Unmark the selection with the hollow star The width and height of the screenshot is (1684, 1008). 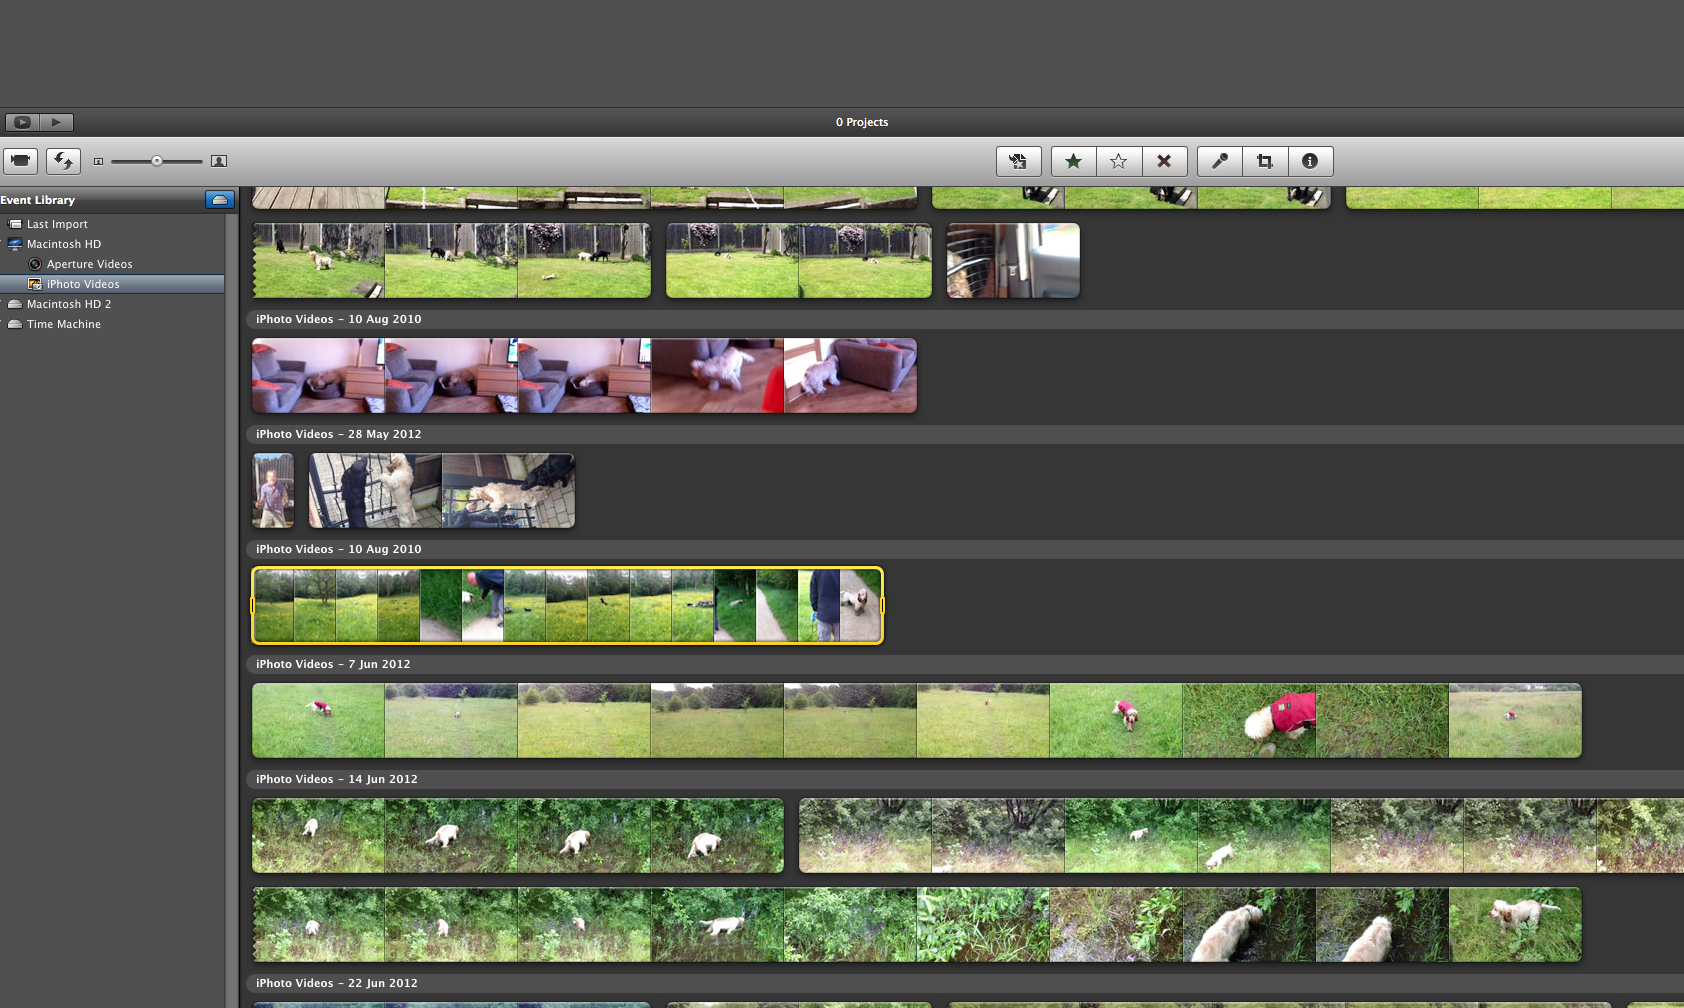(x=1119, y=161)
